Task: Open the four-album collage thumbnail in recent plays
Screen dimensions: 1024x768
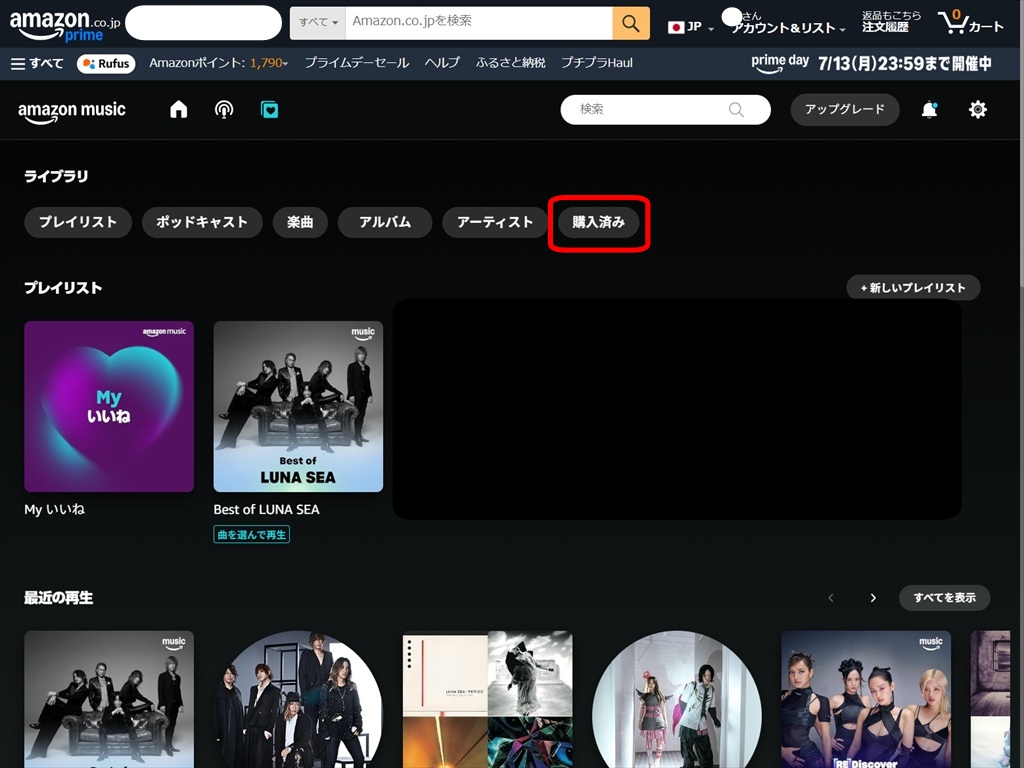Action: tap(488, 699)
